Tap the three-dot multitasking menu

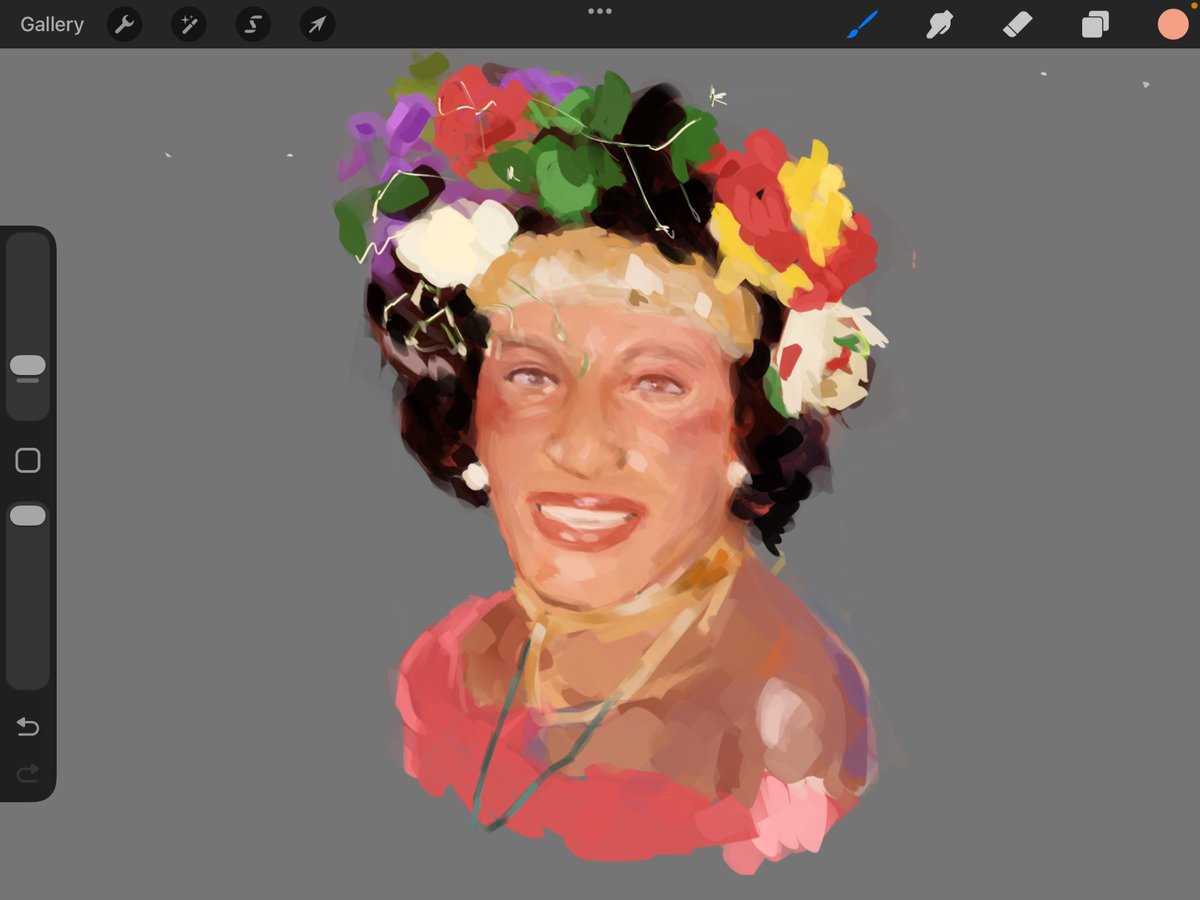pos(600,11)
